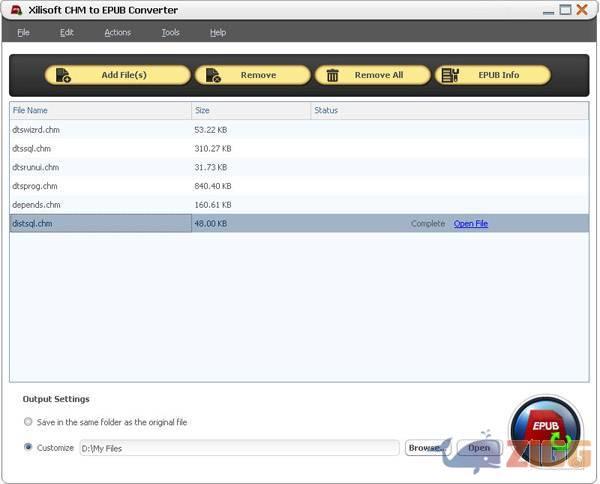Click the Browse button

(428, 448)
